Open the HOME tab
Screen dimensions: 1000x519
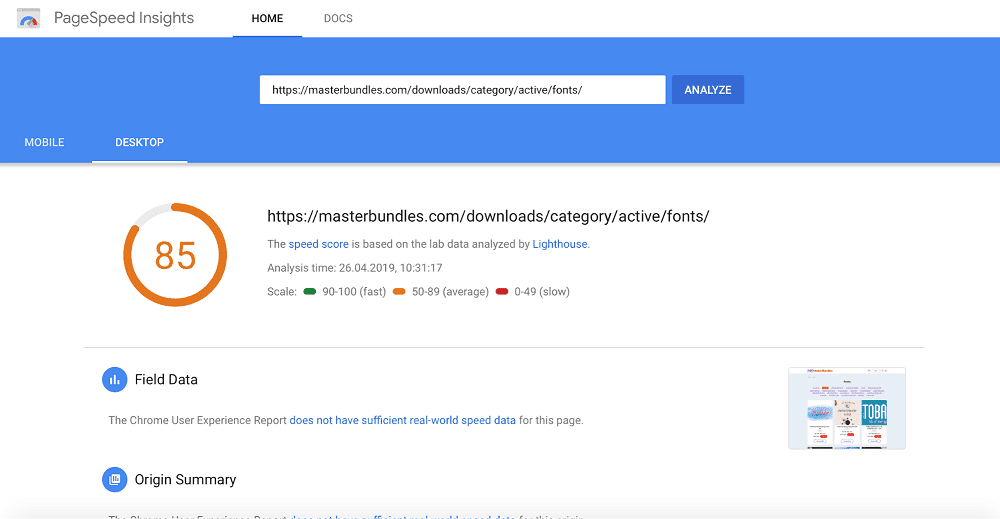[x=267, y=18]
